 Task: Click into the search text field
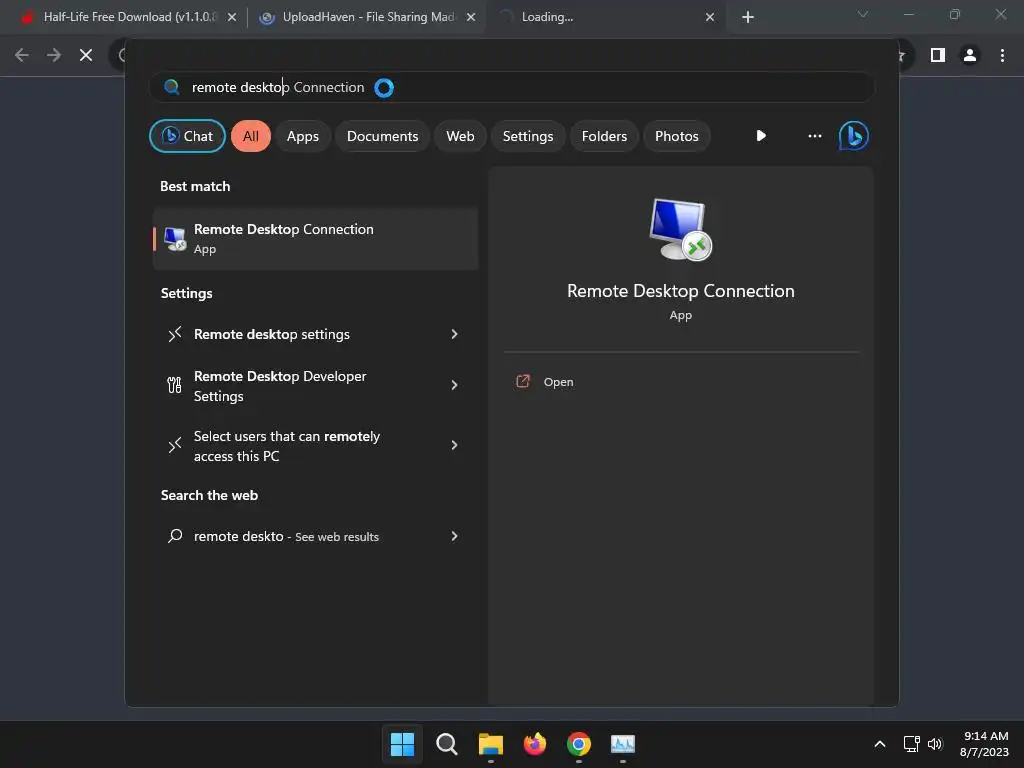click(x=511, y=87)
